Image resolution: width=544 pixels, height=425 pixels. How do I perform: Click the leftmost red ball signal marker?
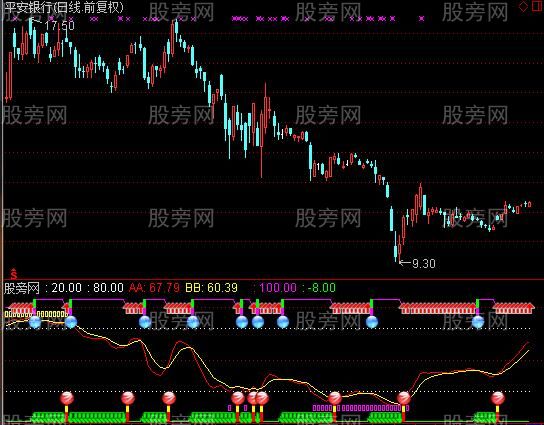coord(67,398)
